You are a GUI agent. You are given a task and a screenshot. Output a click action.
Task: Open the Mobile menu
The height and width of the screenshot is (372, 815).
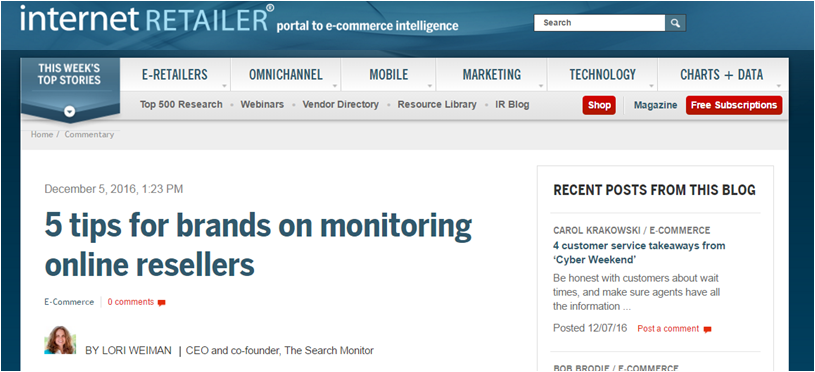388,75
